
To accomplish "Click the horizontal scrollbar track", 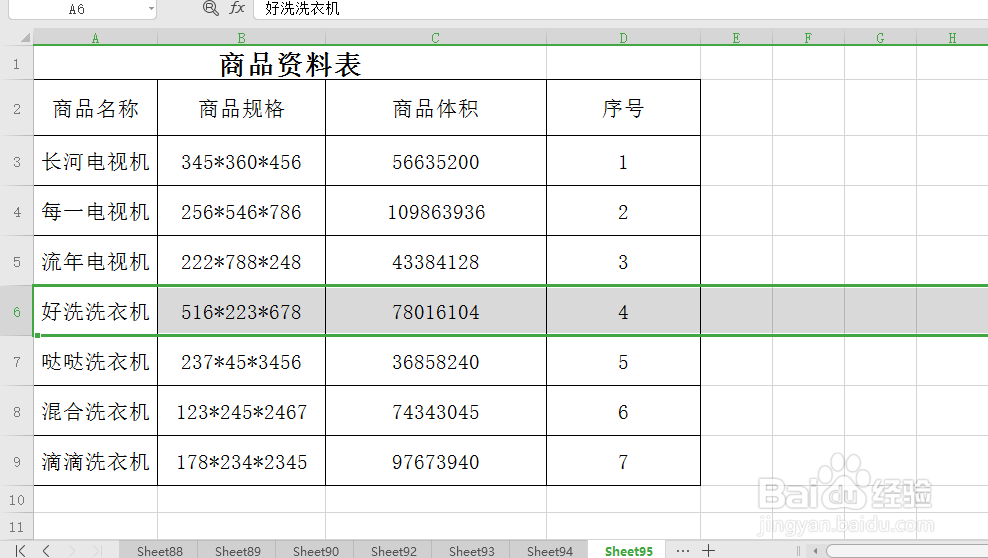I will tap(907, 552).
